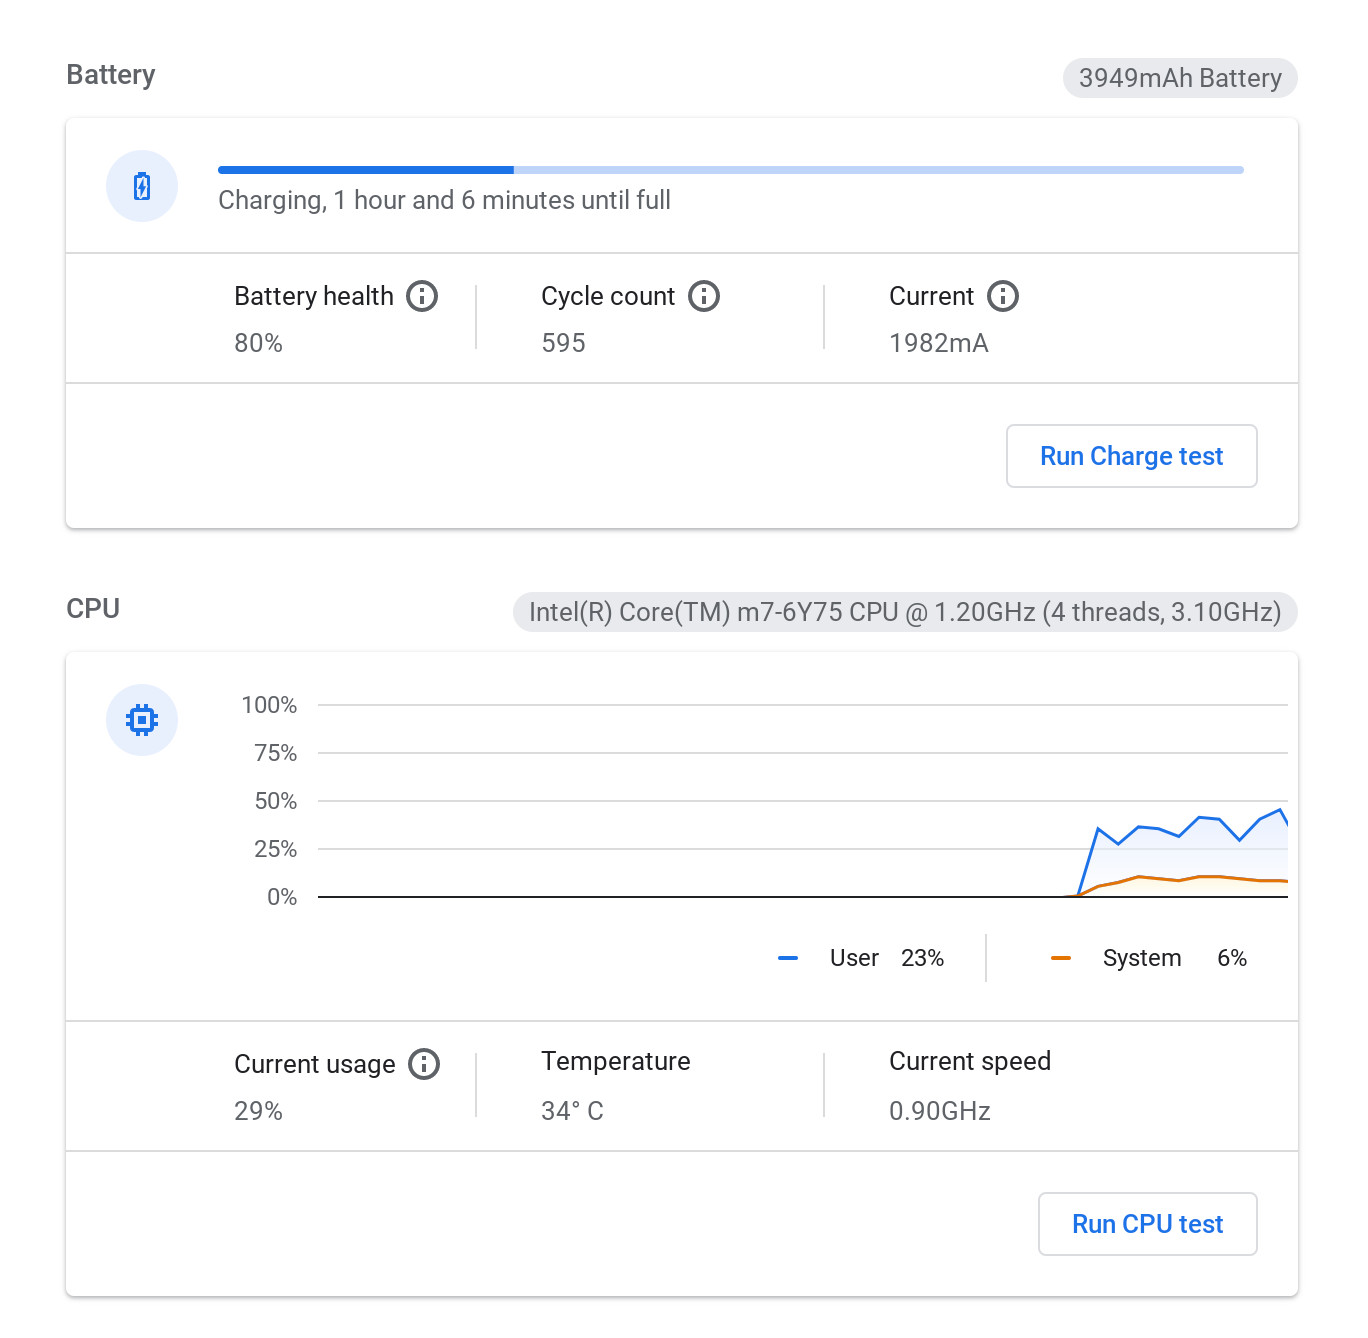
Task: Click the orange System legend marker
Action: pyautogui.click(x=1061, y=958)
